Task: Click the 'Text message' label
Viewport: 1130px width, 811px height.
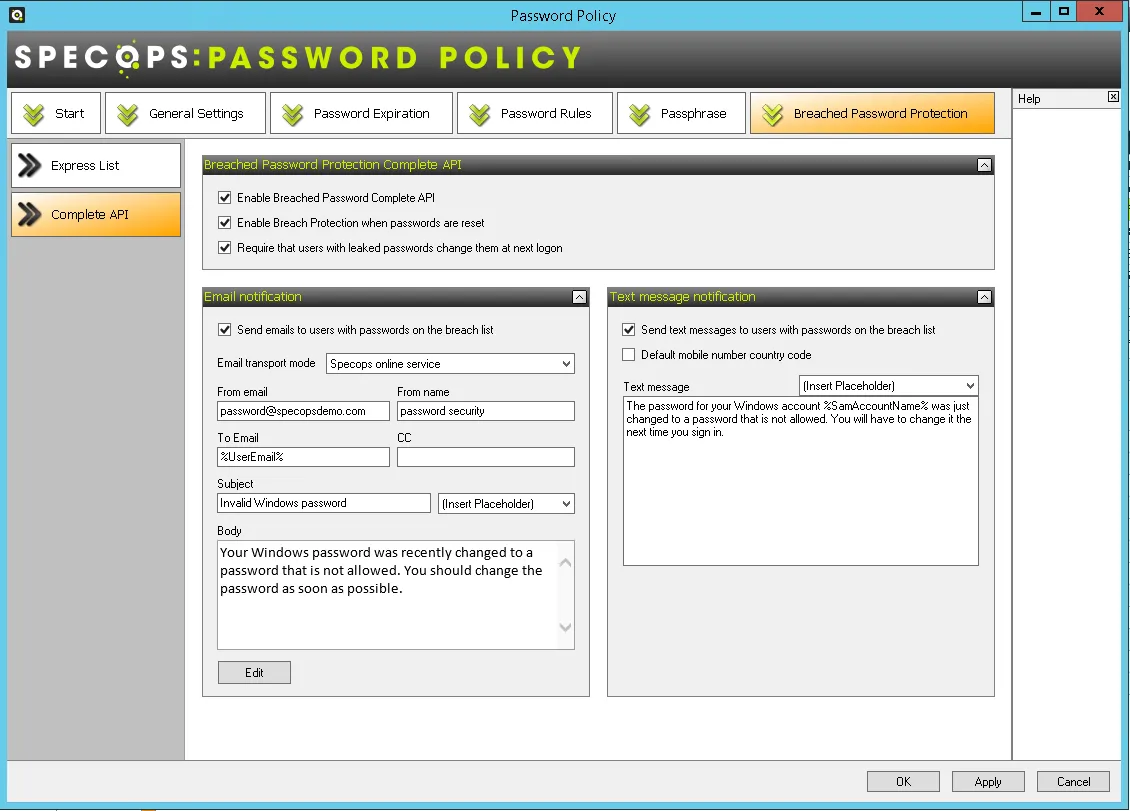Action: (656, 387)
